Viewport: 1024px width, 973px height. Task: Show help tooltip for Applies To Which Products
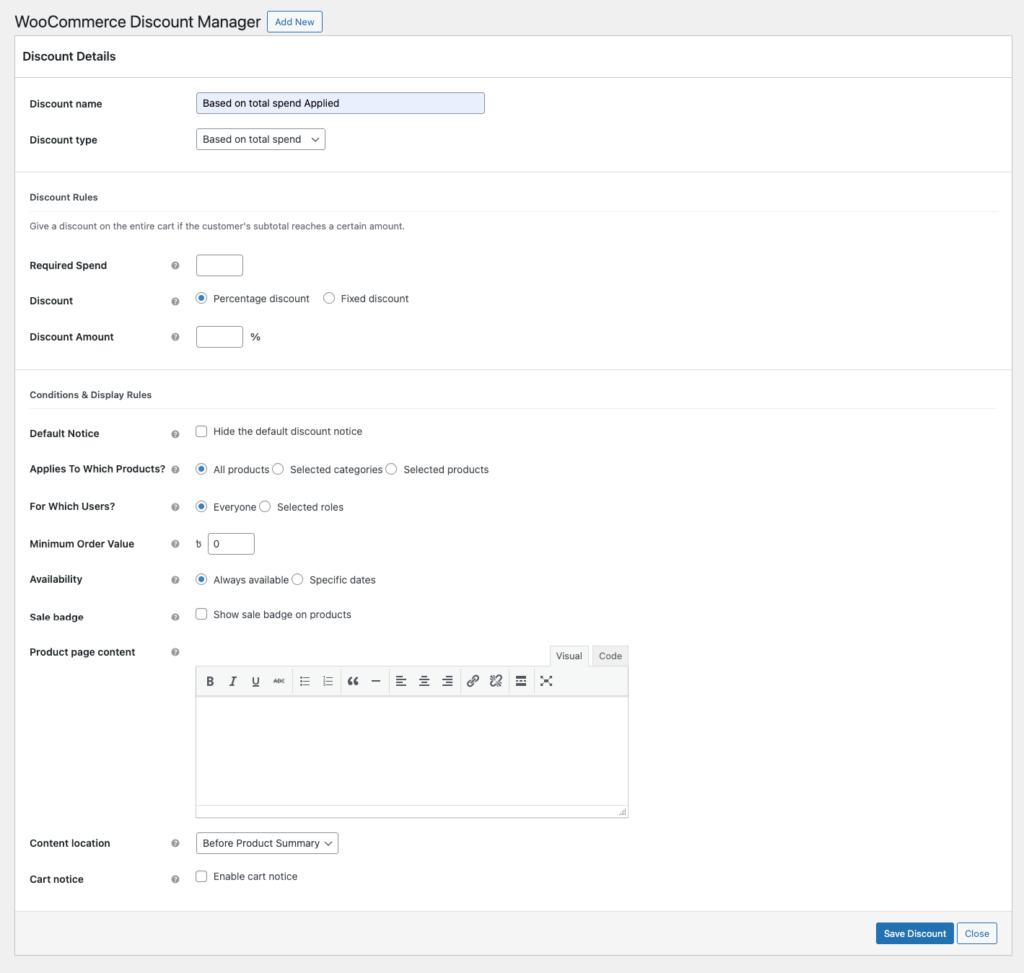click(x=175, y=470)
